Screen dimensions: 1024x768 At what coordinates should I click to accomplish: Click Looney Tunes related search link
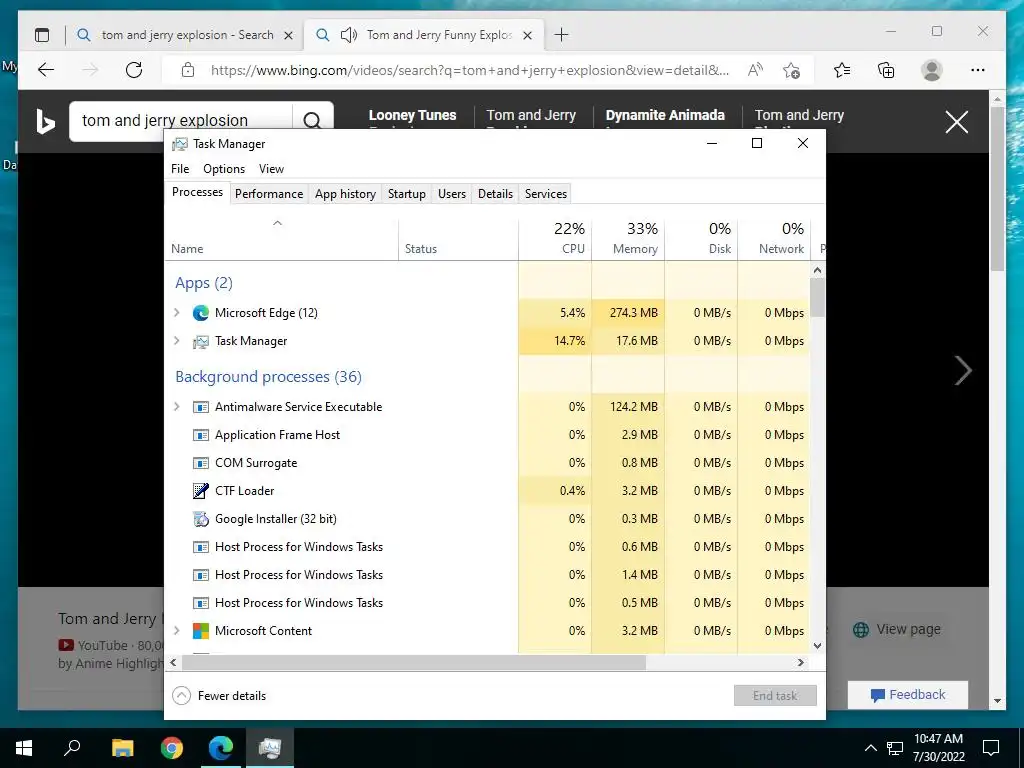point(412,116)
